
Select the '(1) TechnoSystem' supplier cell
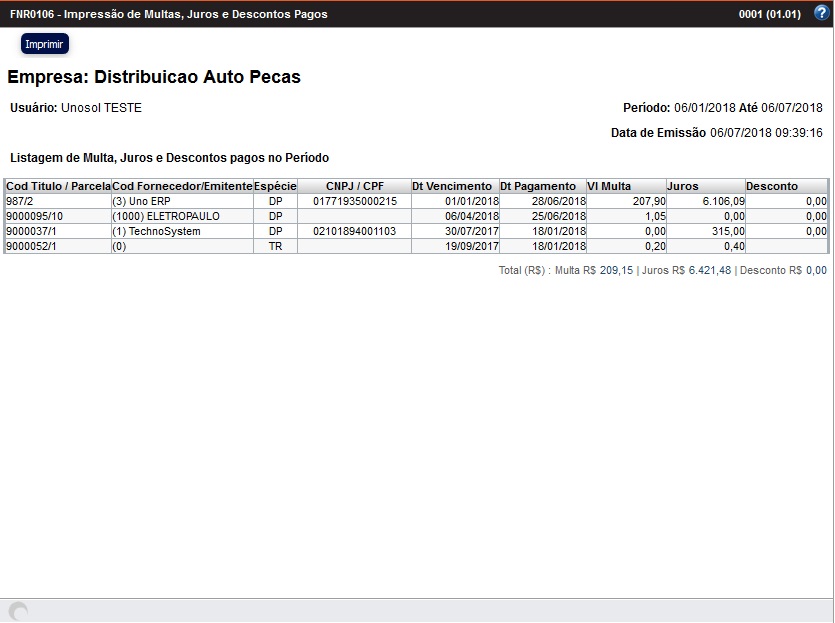coord(157,231)
